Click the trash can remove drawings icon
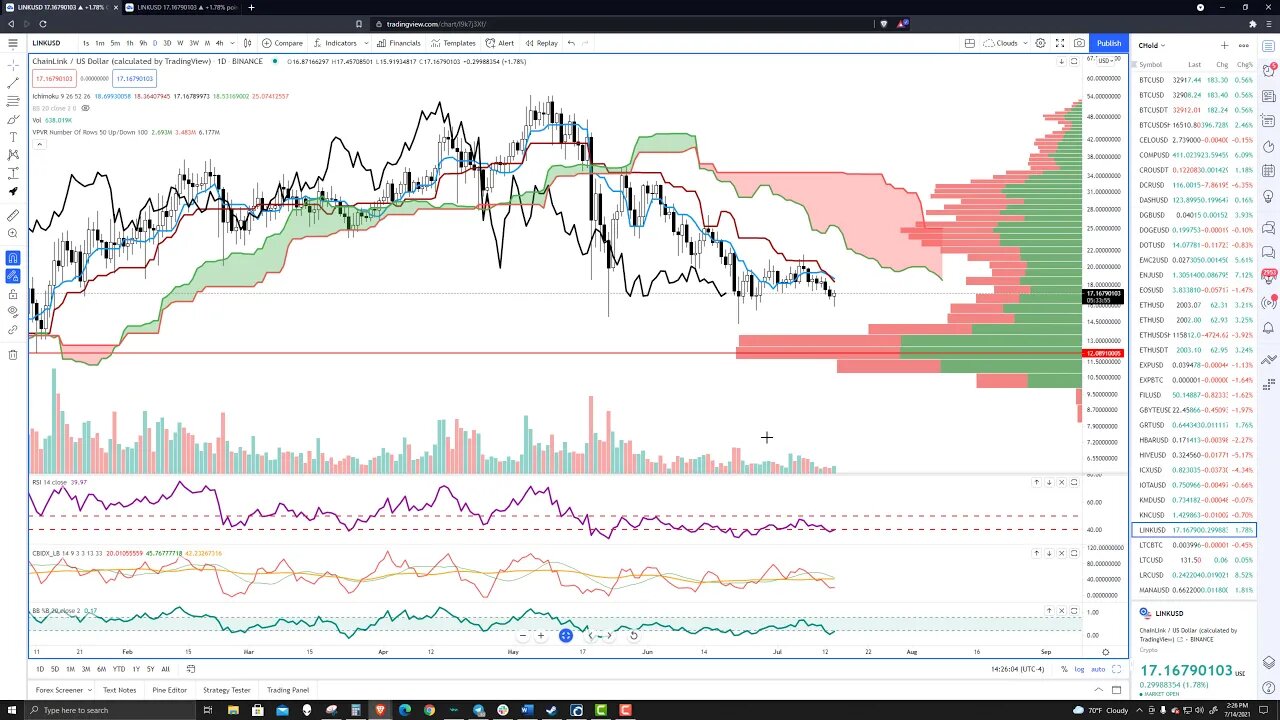 coord(13,354)
